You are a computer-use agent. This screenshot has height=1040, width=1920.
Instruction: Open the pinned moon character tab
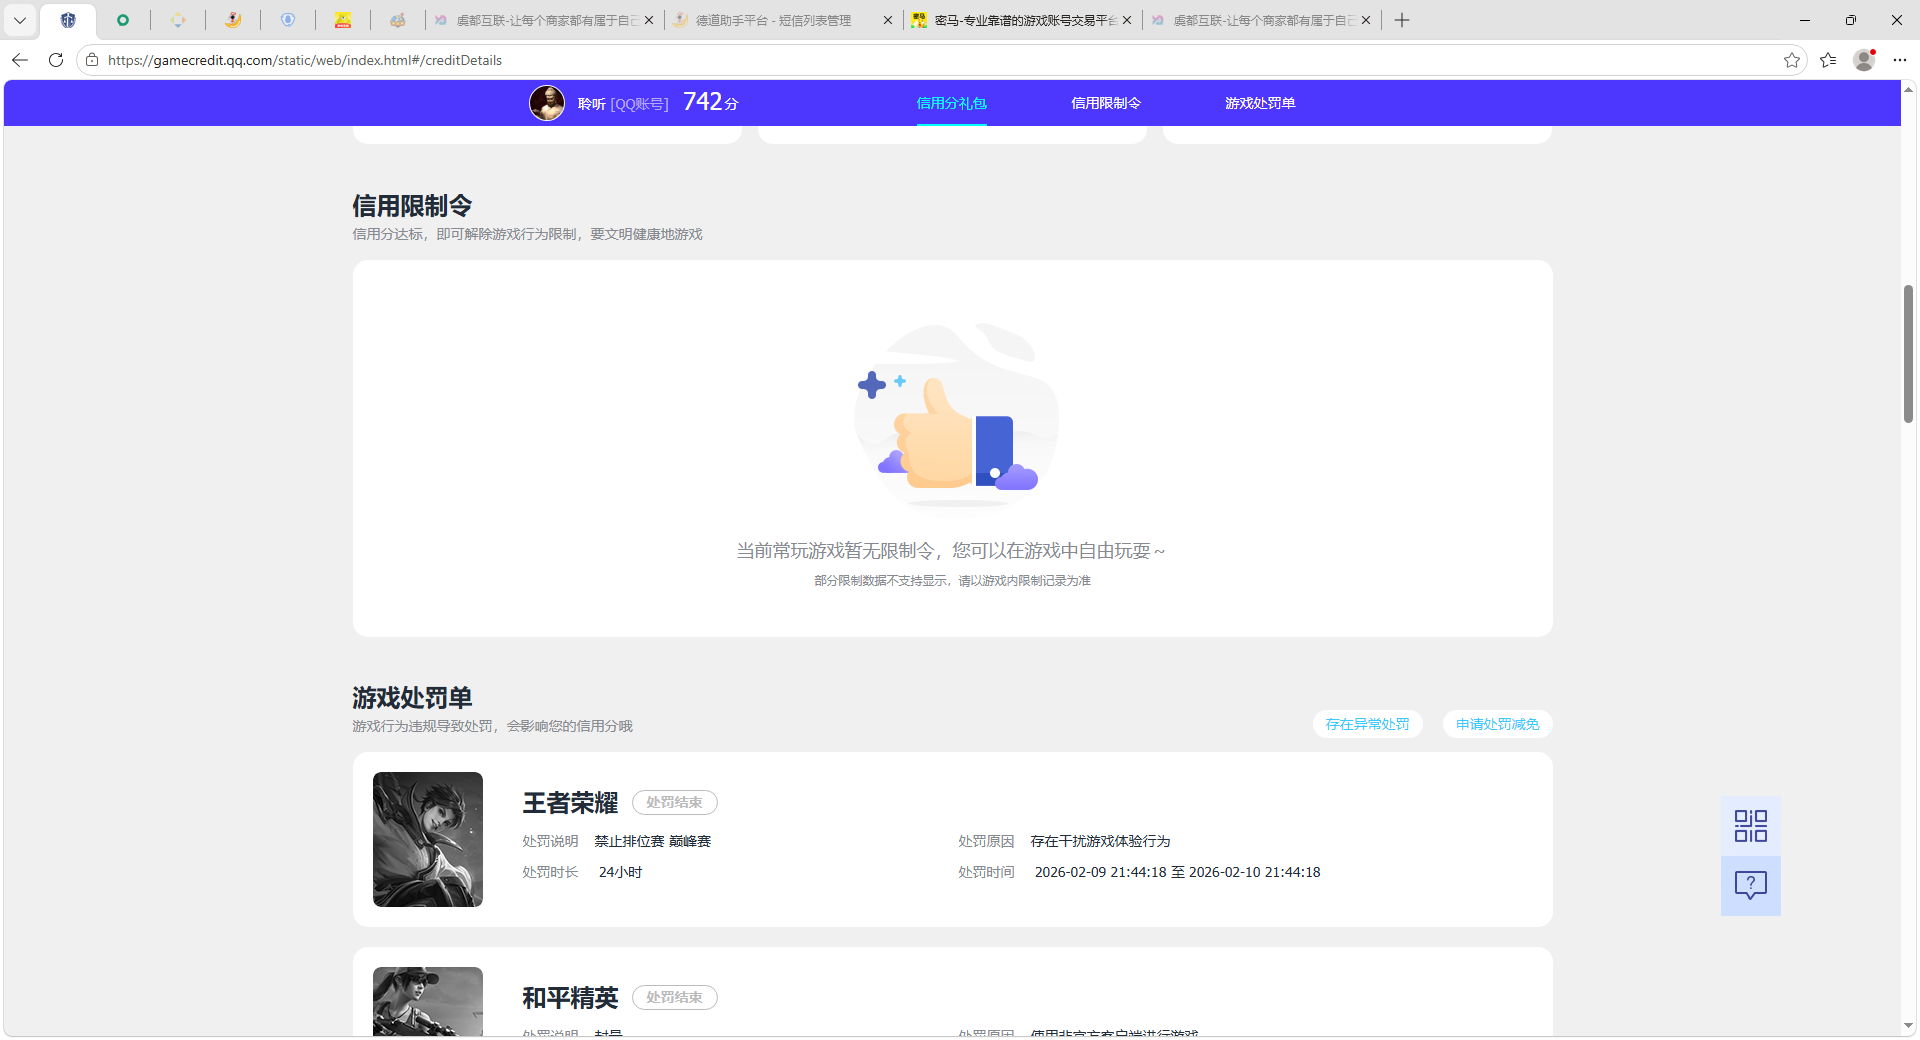pos(233,20)
